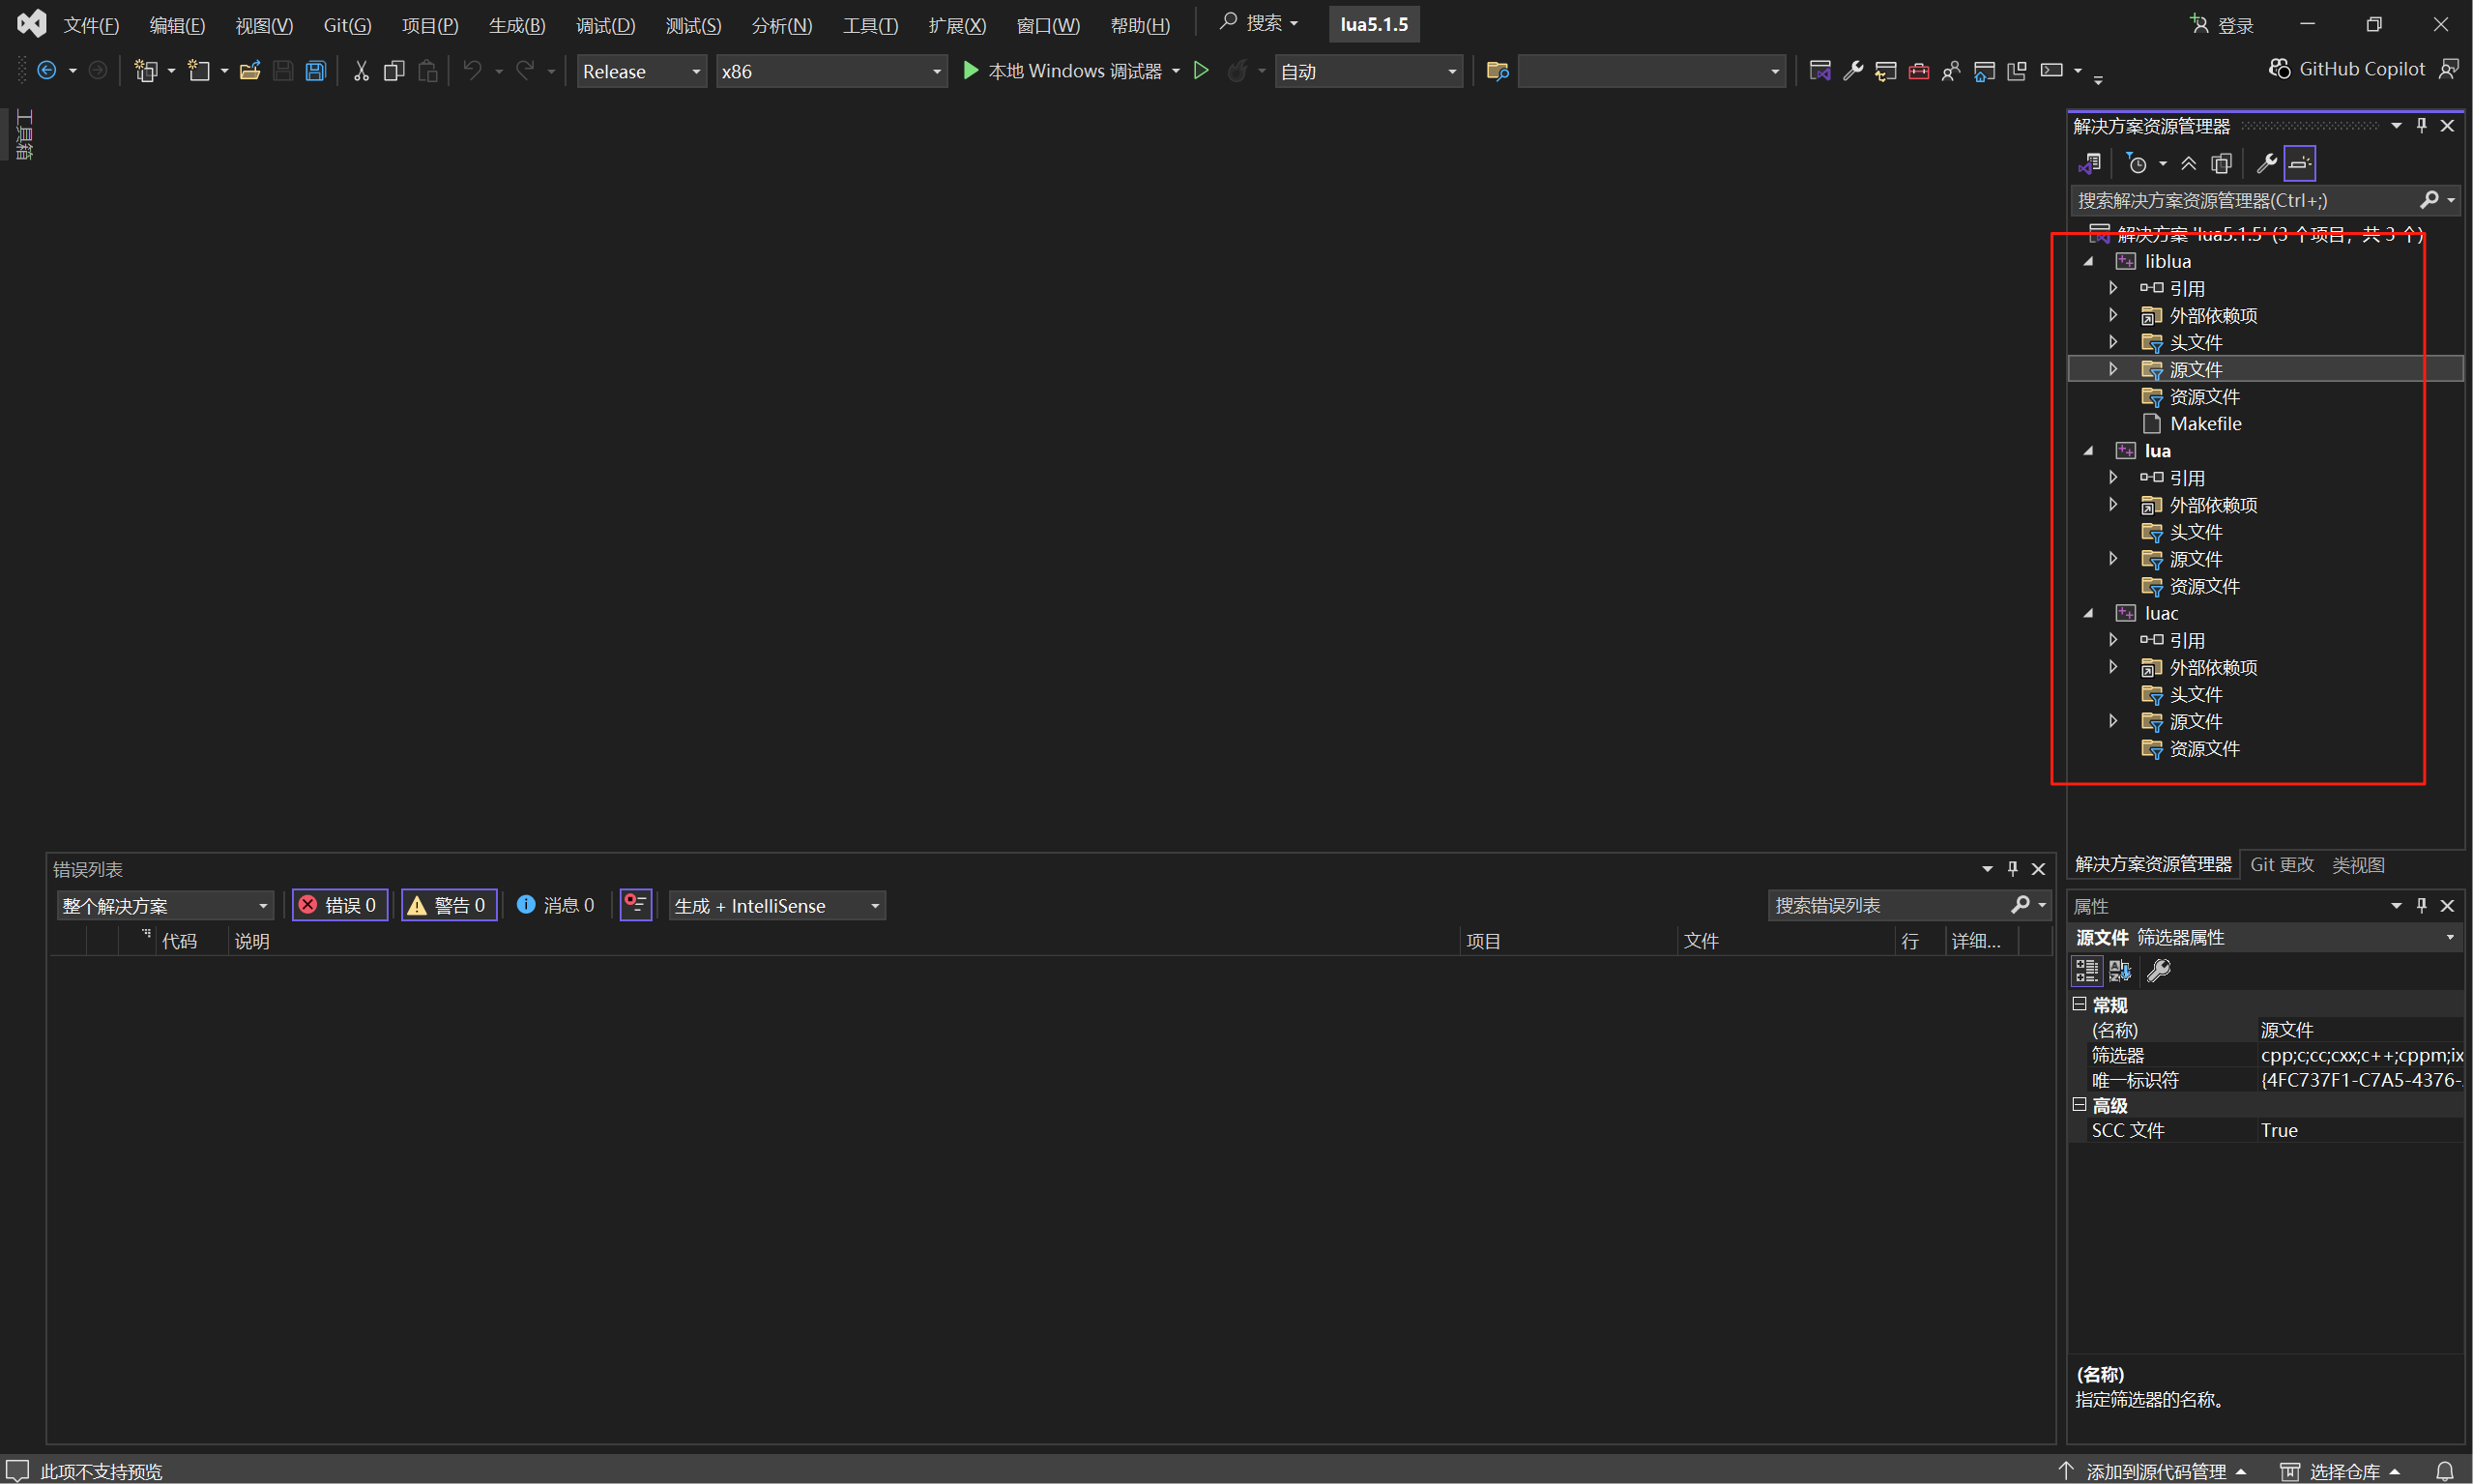This screenshot has height=1484, width=2473.
Task: Open Properties wrench icon in Solution Explorer
Action: 2266,163
